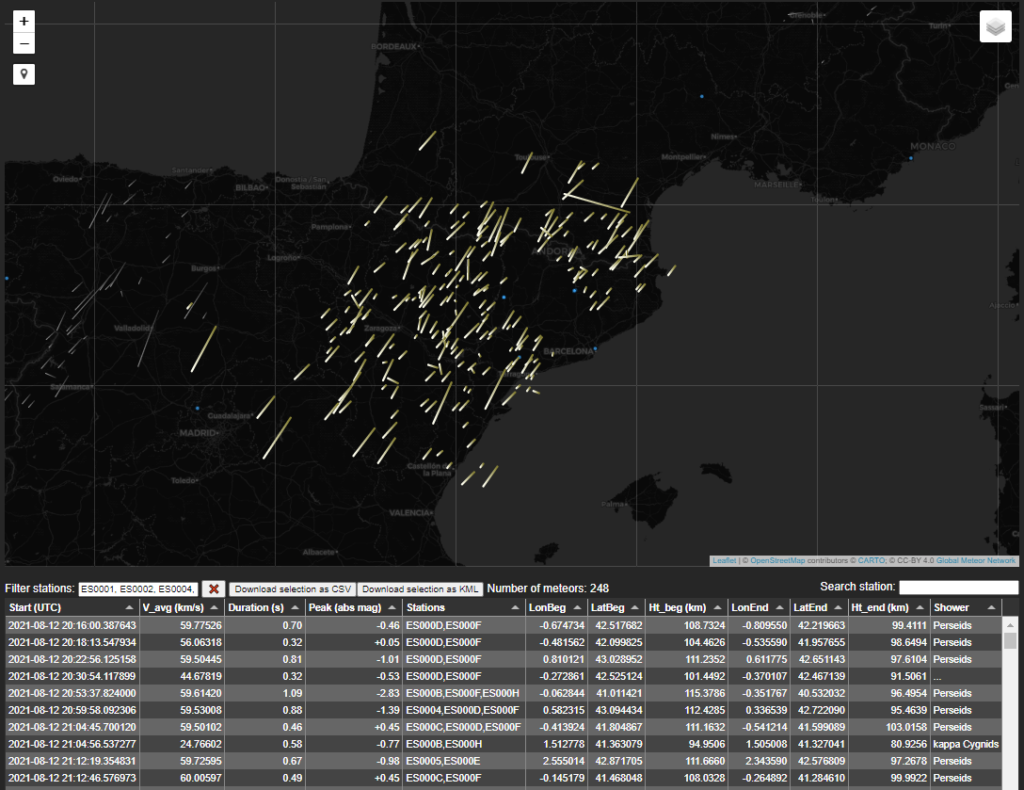1024x790 pixels.
Task: Sort by Duration (s) column header
Action: tap(263, 607)
